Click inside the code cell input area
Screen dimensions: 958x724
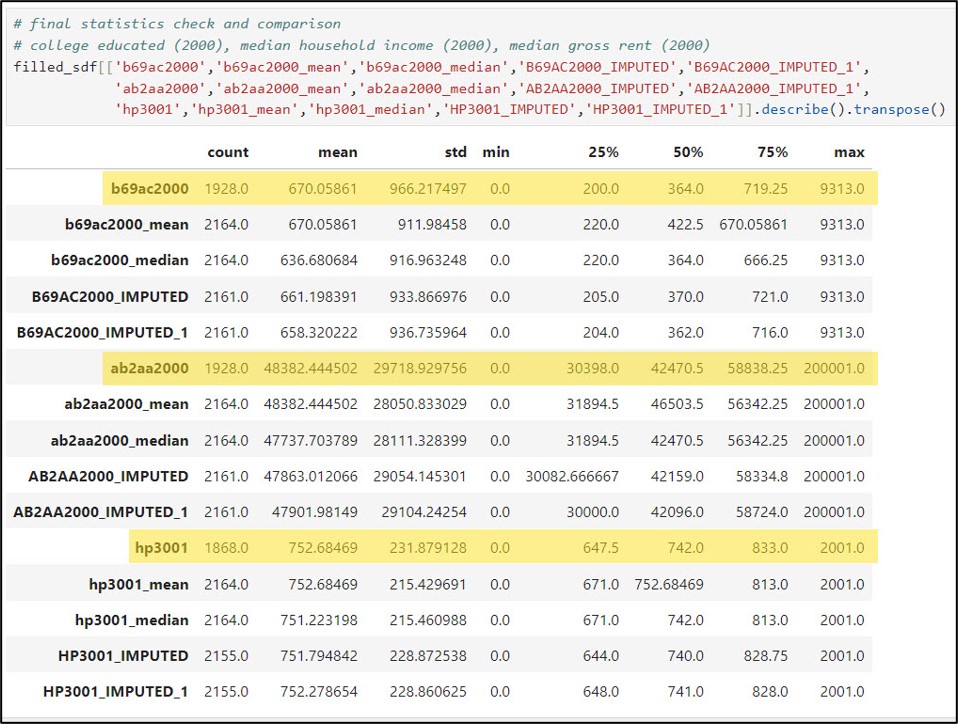[478, 66]
